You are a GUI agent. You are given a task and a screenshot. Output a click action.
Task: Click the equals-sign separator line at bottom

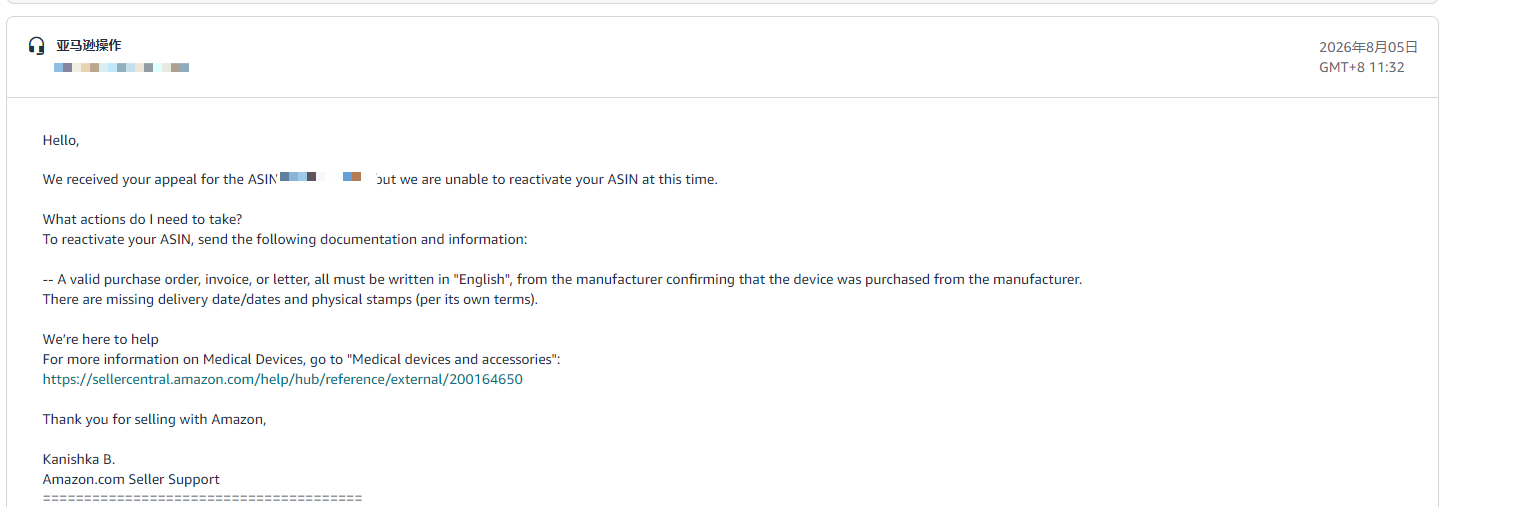click(x=202, y=498)
